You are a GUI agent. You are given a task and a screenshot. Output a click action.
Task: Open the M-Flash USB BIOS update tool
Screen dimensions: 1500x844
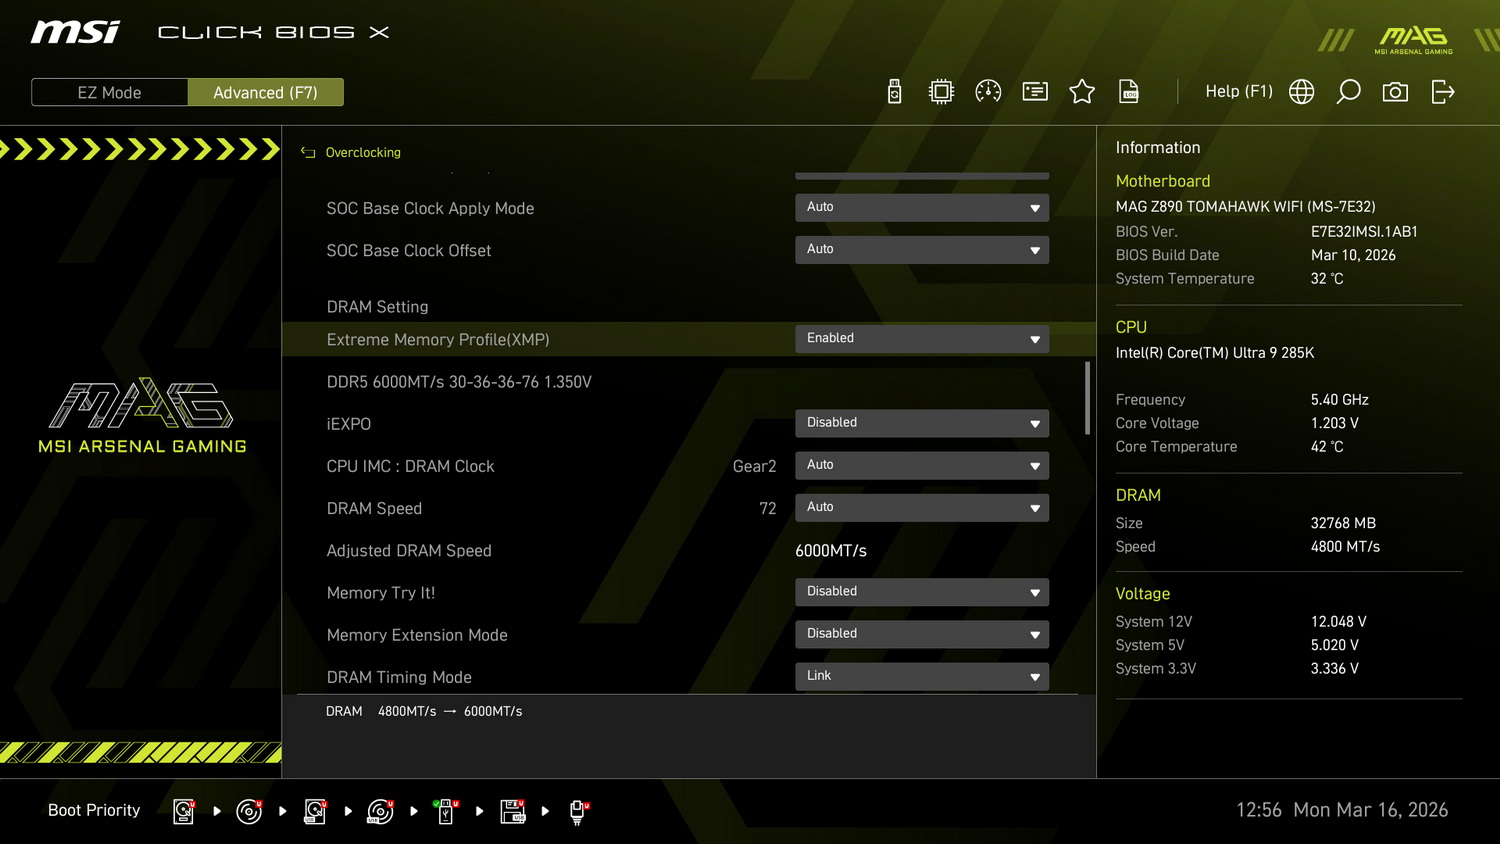pyautogui.click(x=895, y=92)
